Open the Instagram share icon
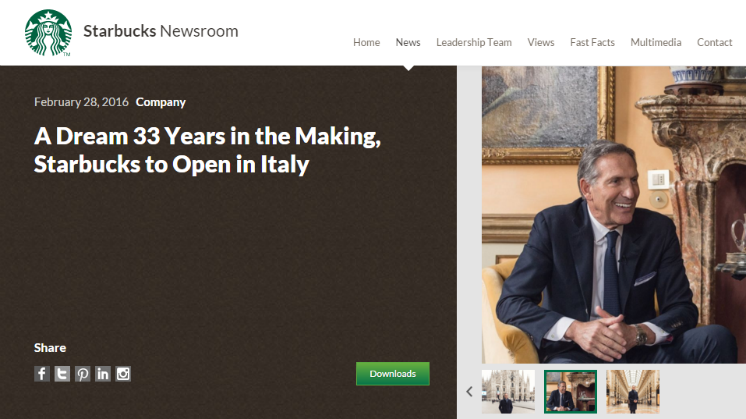The width and height of the screenshot is (746, 419). [x=123, y=374]
